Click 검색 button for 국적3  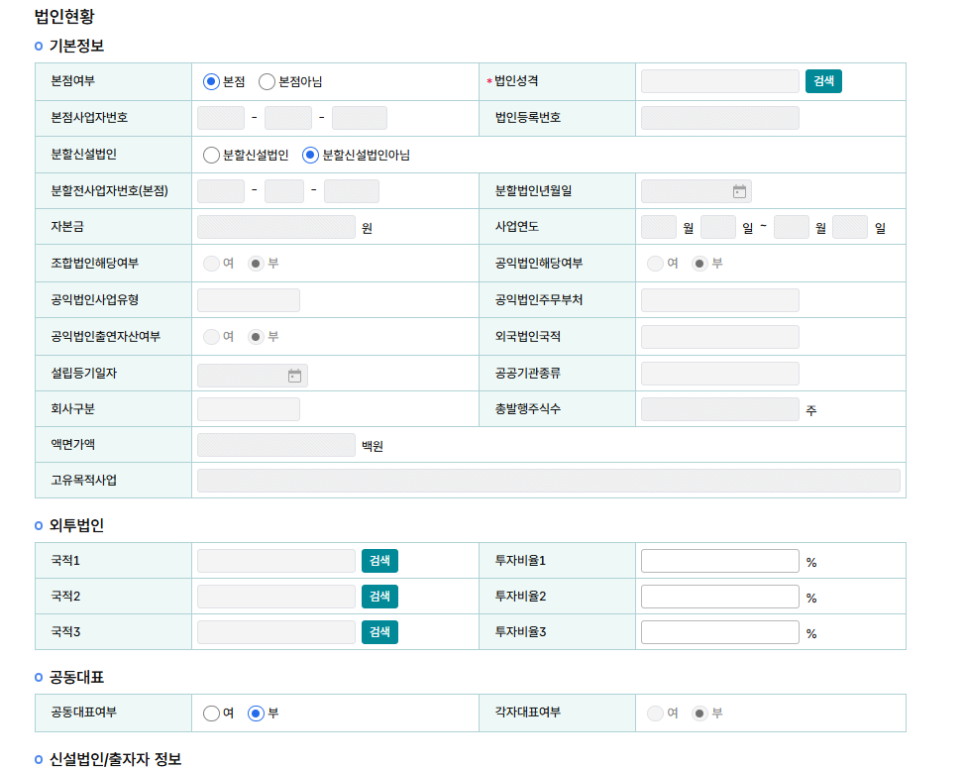click(380, 632)
